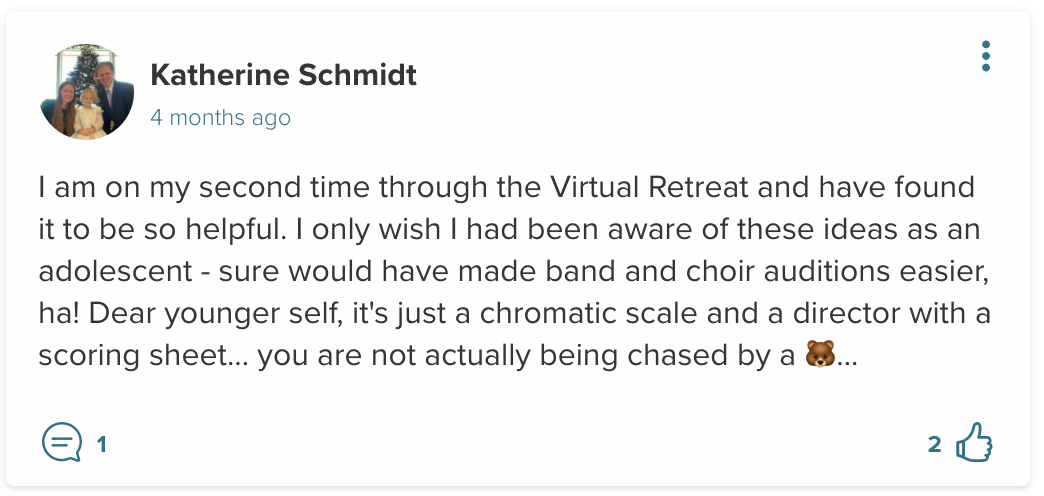Click the comment count number 1
The width and height of the screenshot is (1044, 496).
[101, 444]
